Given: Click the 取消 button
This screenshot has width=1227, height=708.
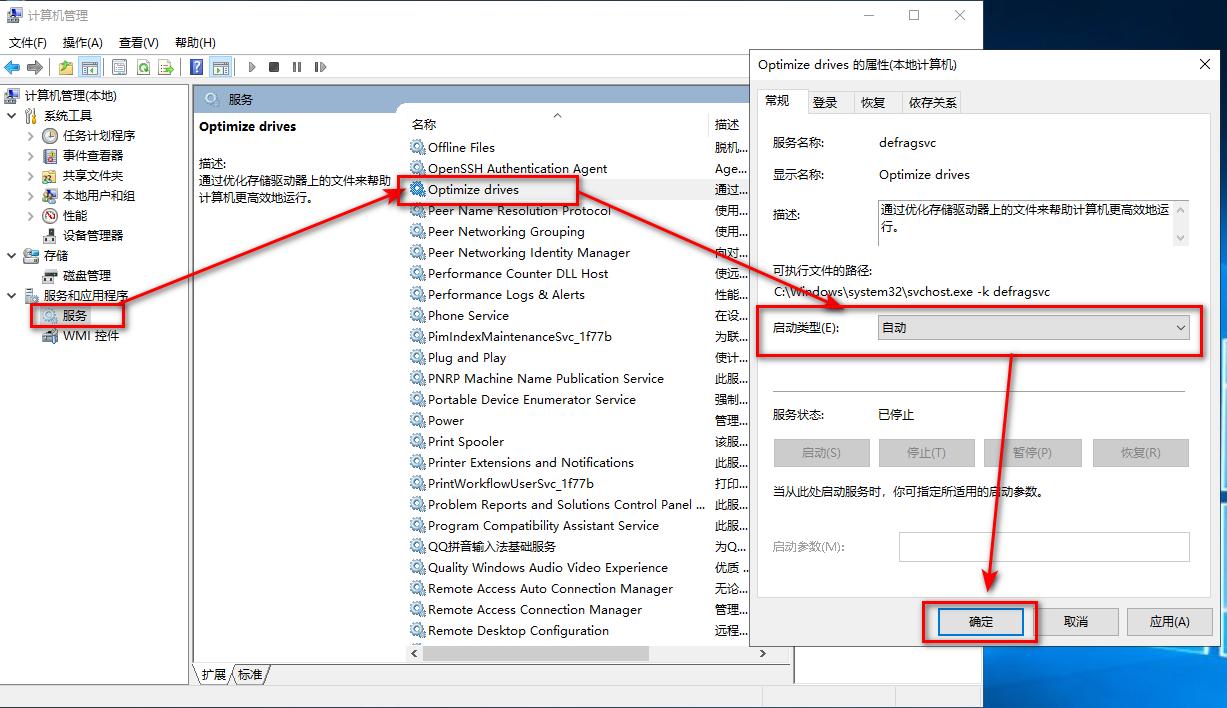Looking at the screenshot, I should tap(1075, 621).
